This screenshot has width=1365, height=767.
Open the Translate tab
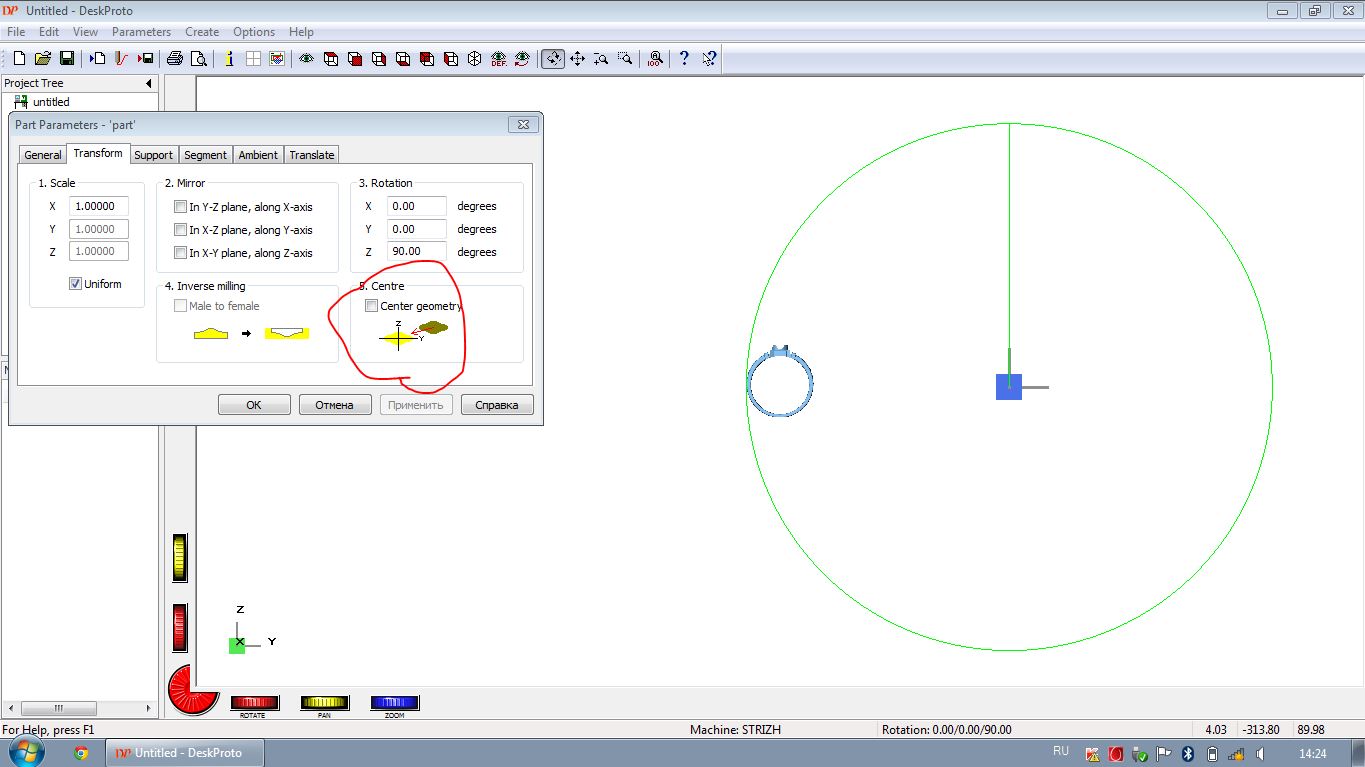(311, 155)
